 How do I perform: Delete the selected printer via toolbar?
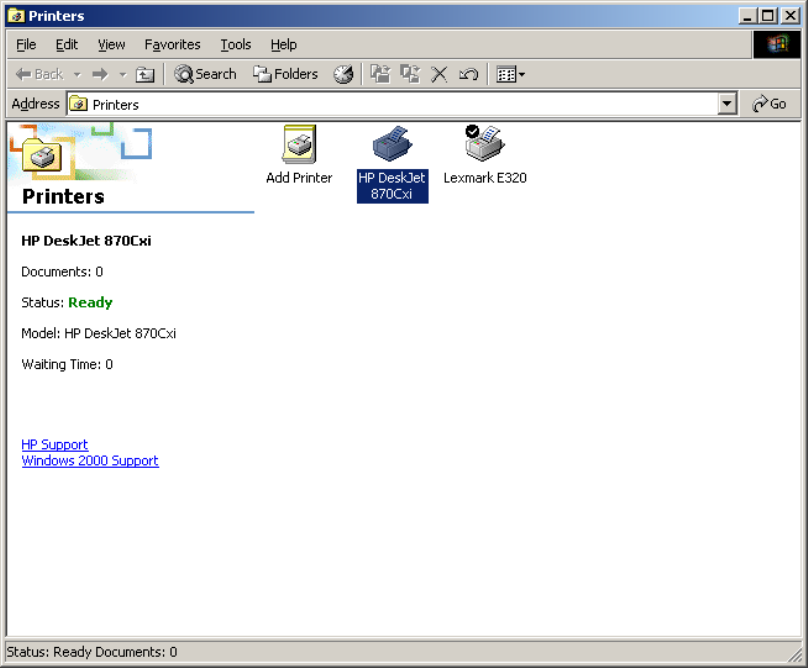click(439, 75)
